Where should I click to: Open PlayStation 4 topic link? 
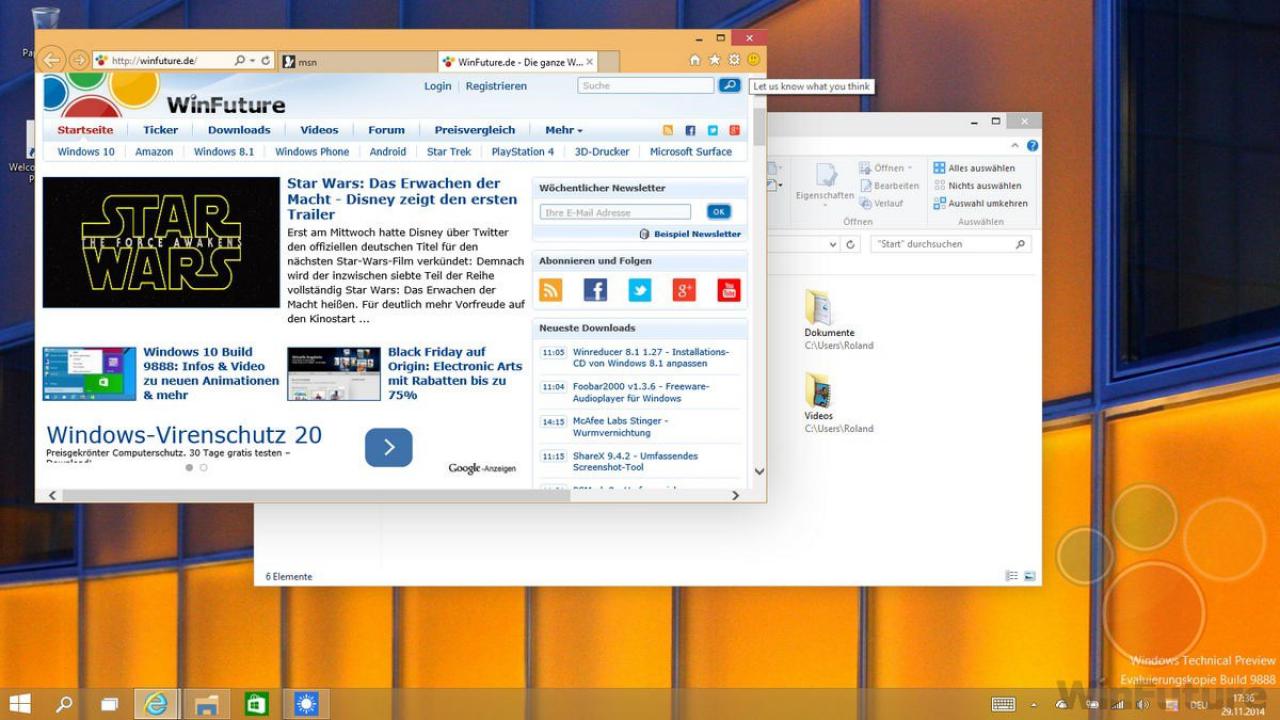(x=522, y=152)
